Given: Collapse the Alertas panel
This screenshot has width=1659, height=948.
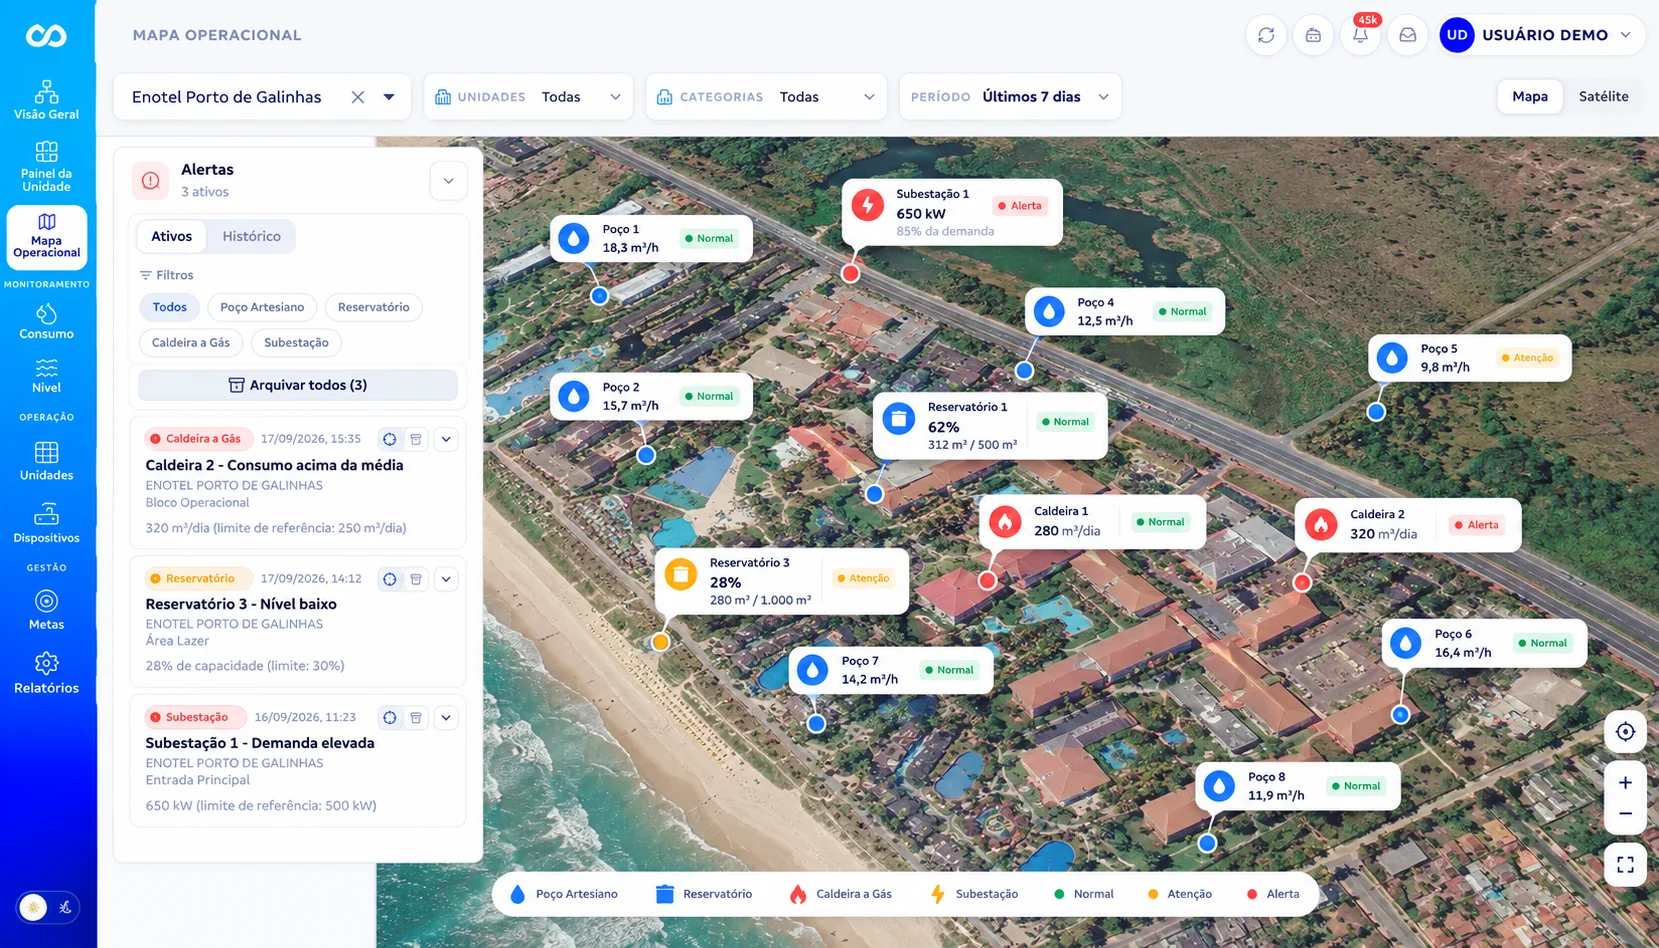Looking at the screenshot, I should point(448,181).
